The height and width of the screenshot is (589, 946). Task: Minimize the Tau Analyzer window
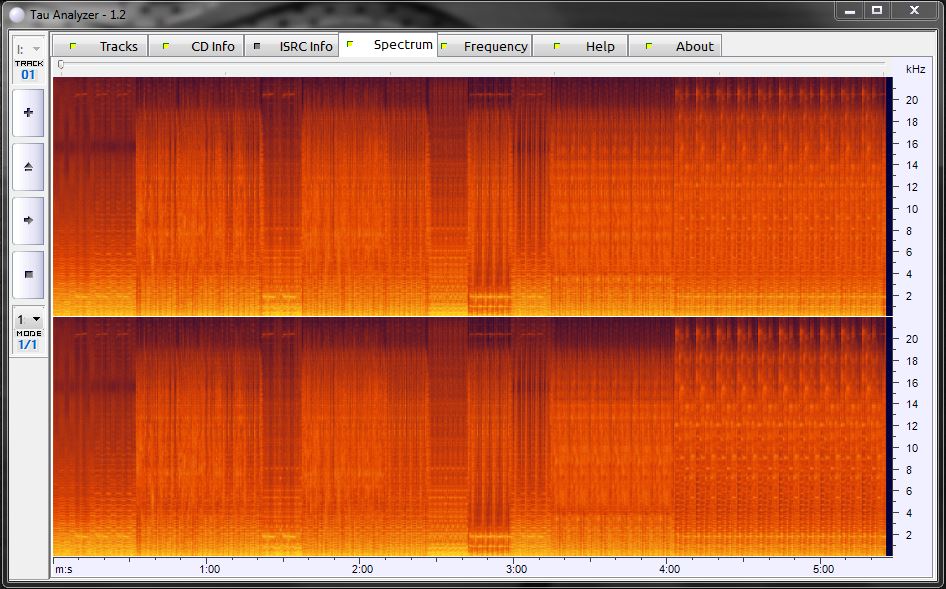tap(851, 11)
